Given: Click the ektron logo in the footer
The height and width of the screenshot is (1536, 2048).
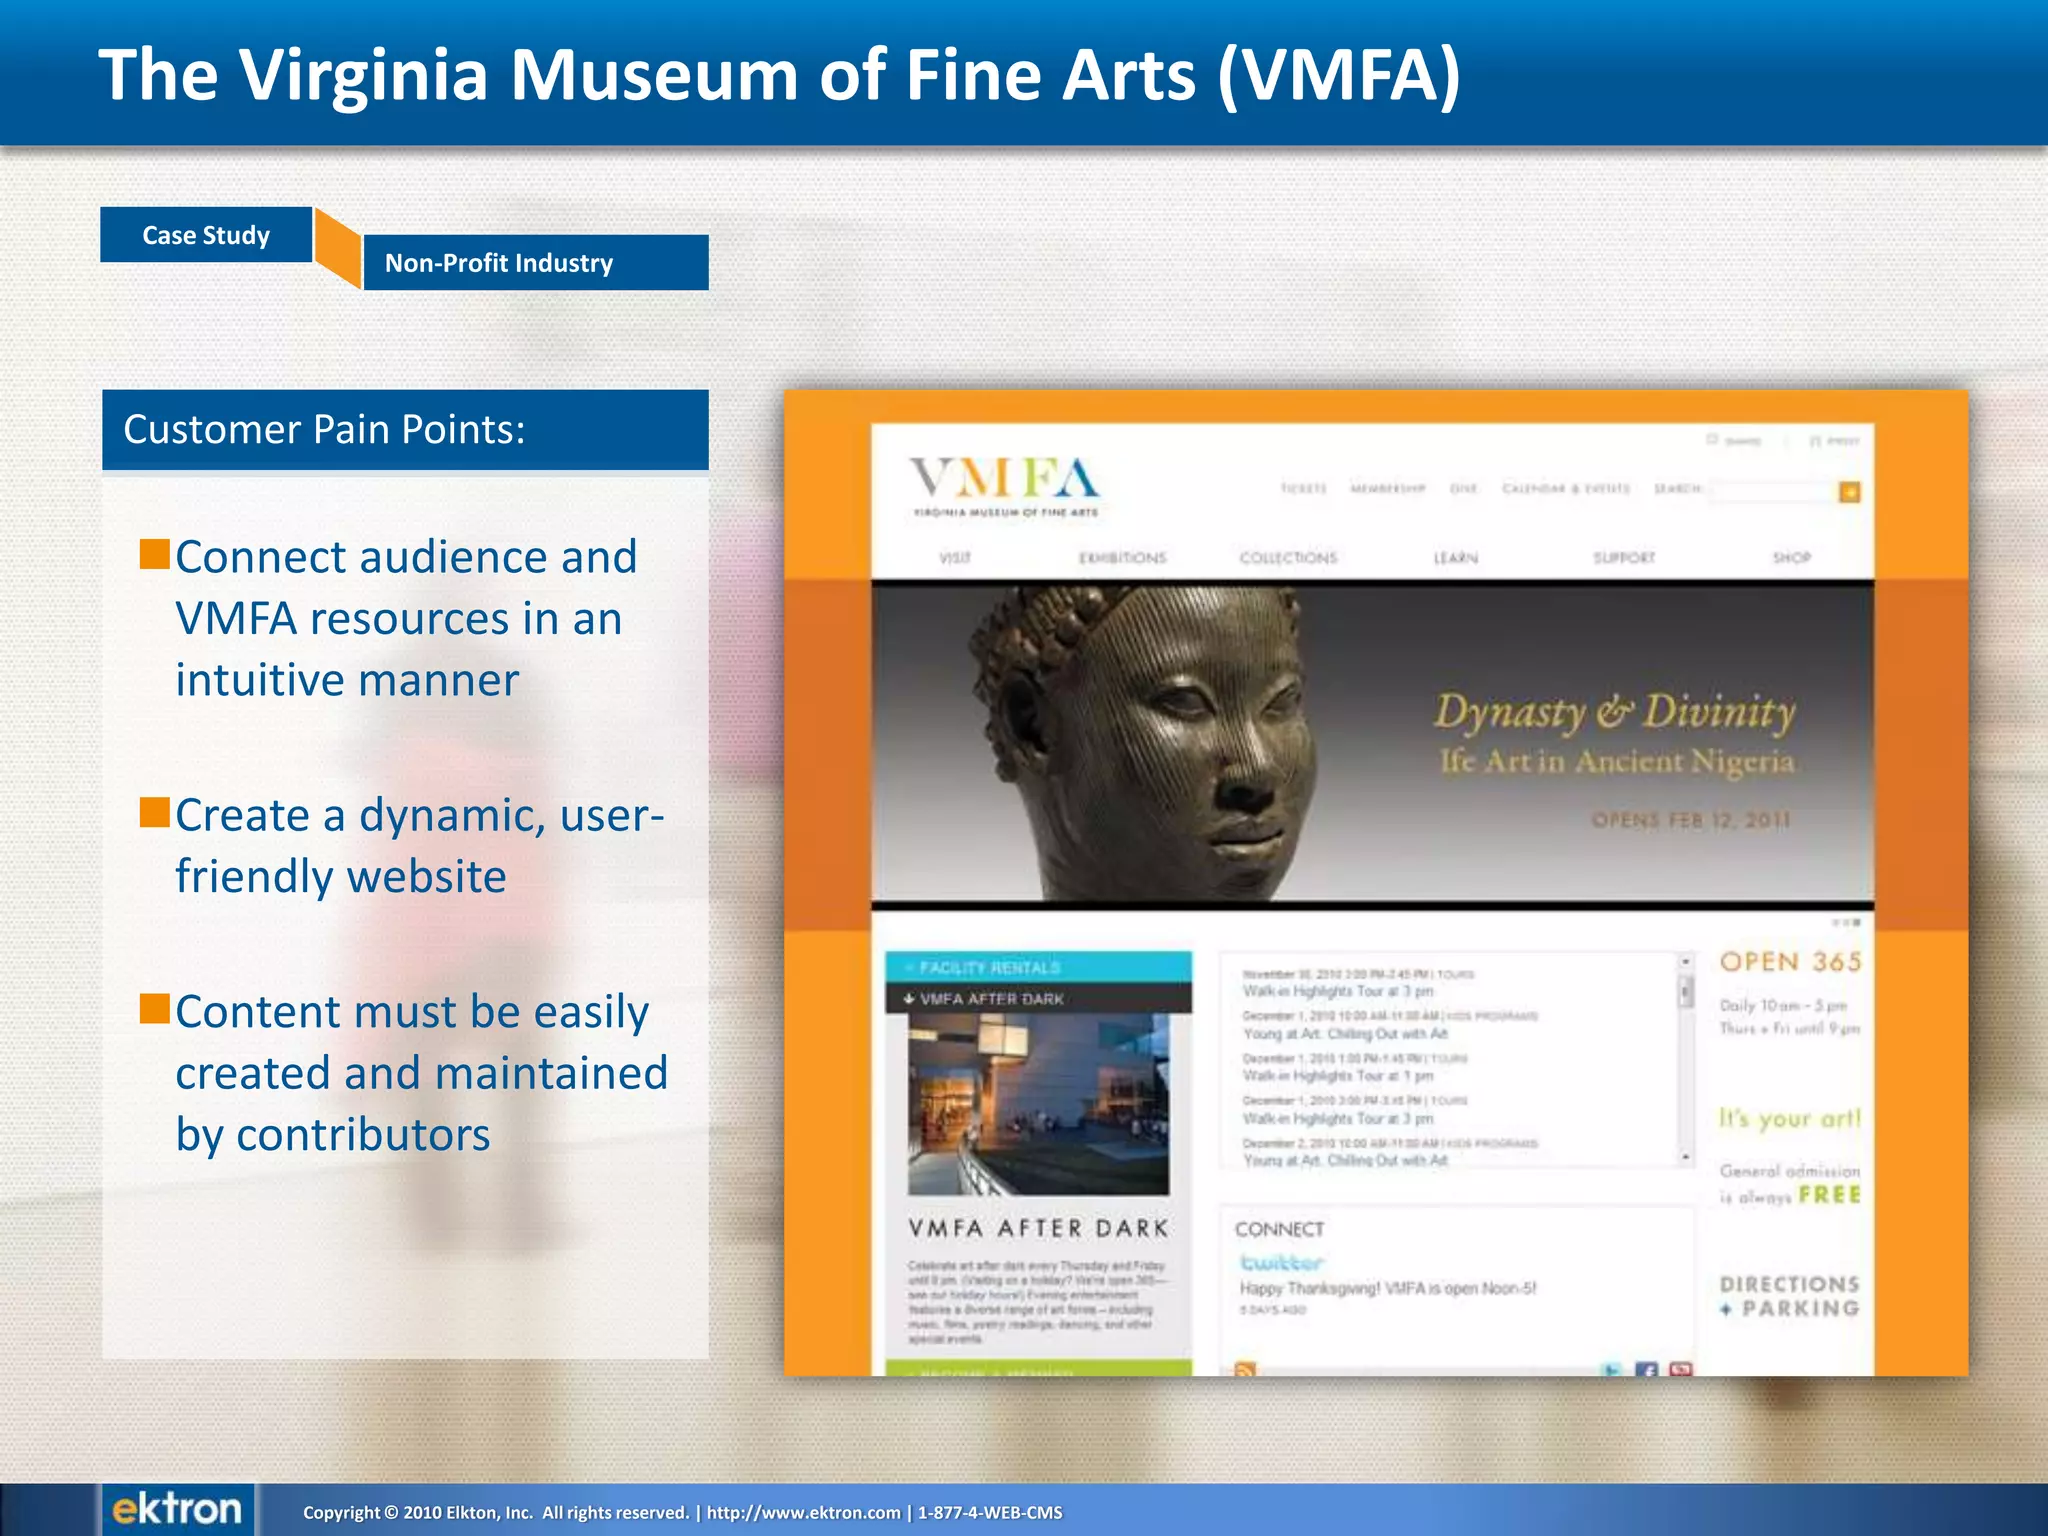Looking at the screenshot, I should 177,1509.
